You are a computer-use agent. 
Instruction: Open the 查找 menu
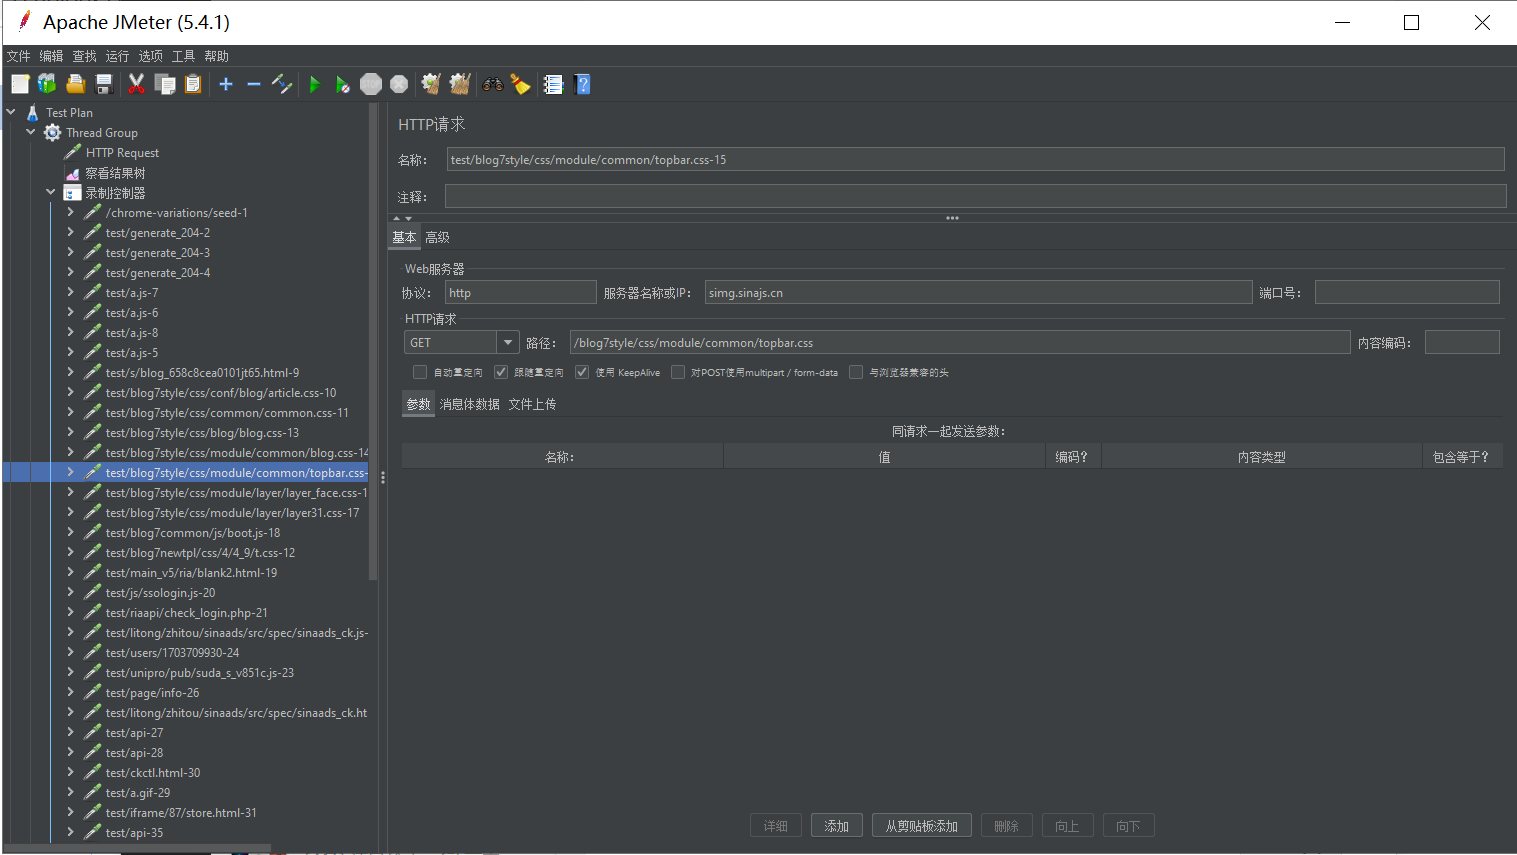point(84,56)
